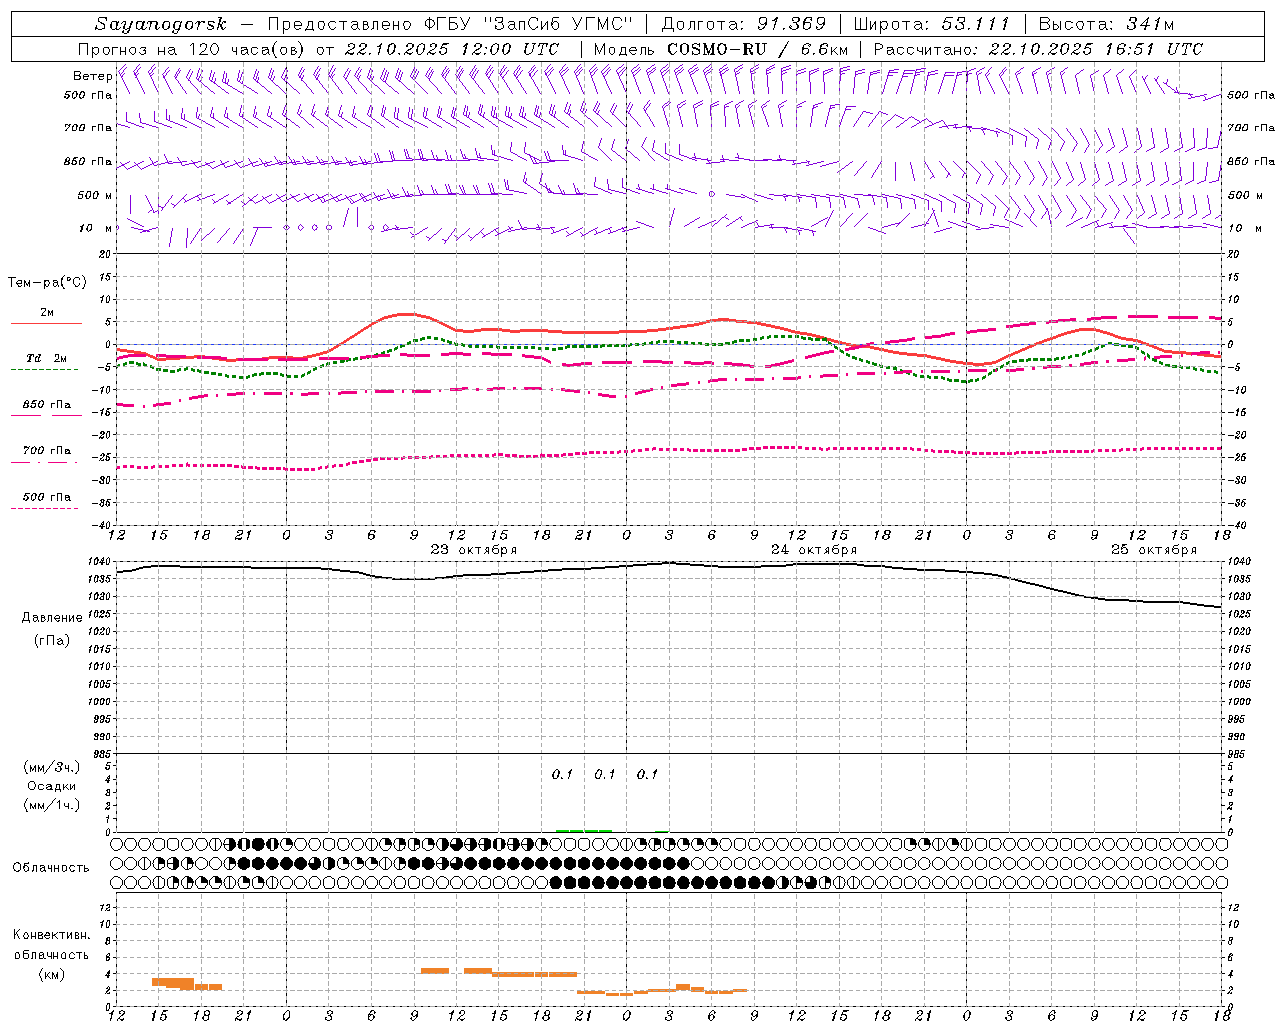Select the Рассчитано 22.10.2025 16:51 UTC timestamp
1280x1024 pixels.
click(x=1038, y=49)
